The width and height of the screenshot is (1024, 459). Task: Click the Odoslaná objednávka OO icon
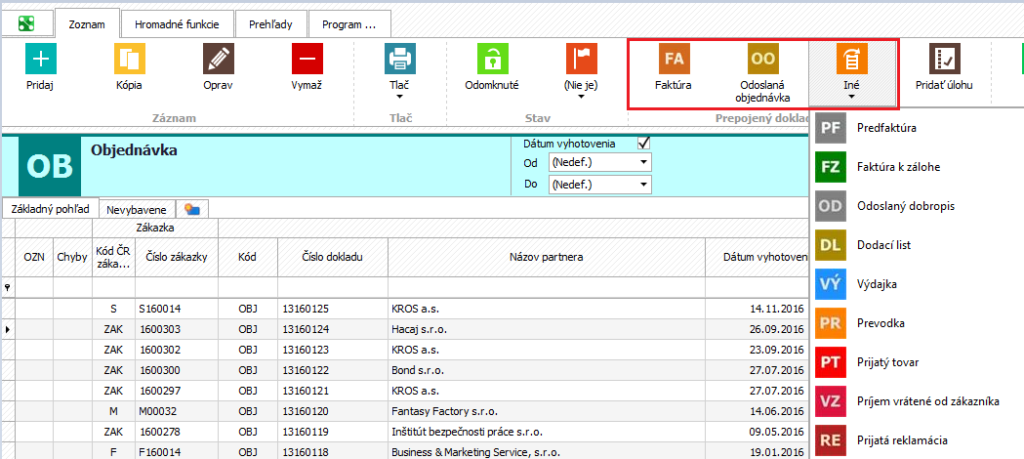point(763,59)
